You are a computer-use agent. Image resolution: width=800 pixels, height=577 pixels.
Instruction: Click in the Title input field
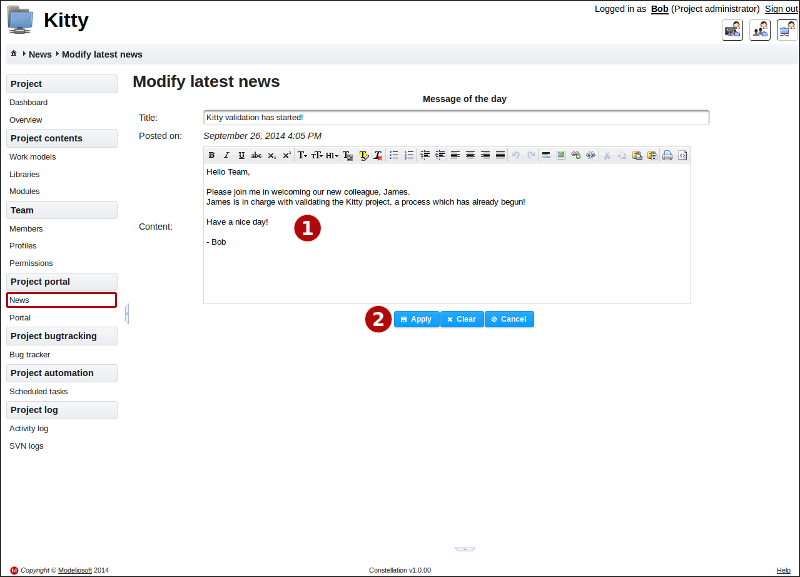click(456, 117)
